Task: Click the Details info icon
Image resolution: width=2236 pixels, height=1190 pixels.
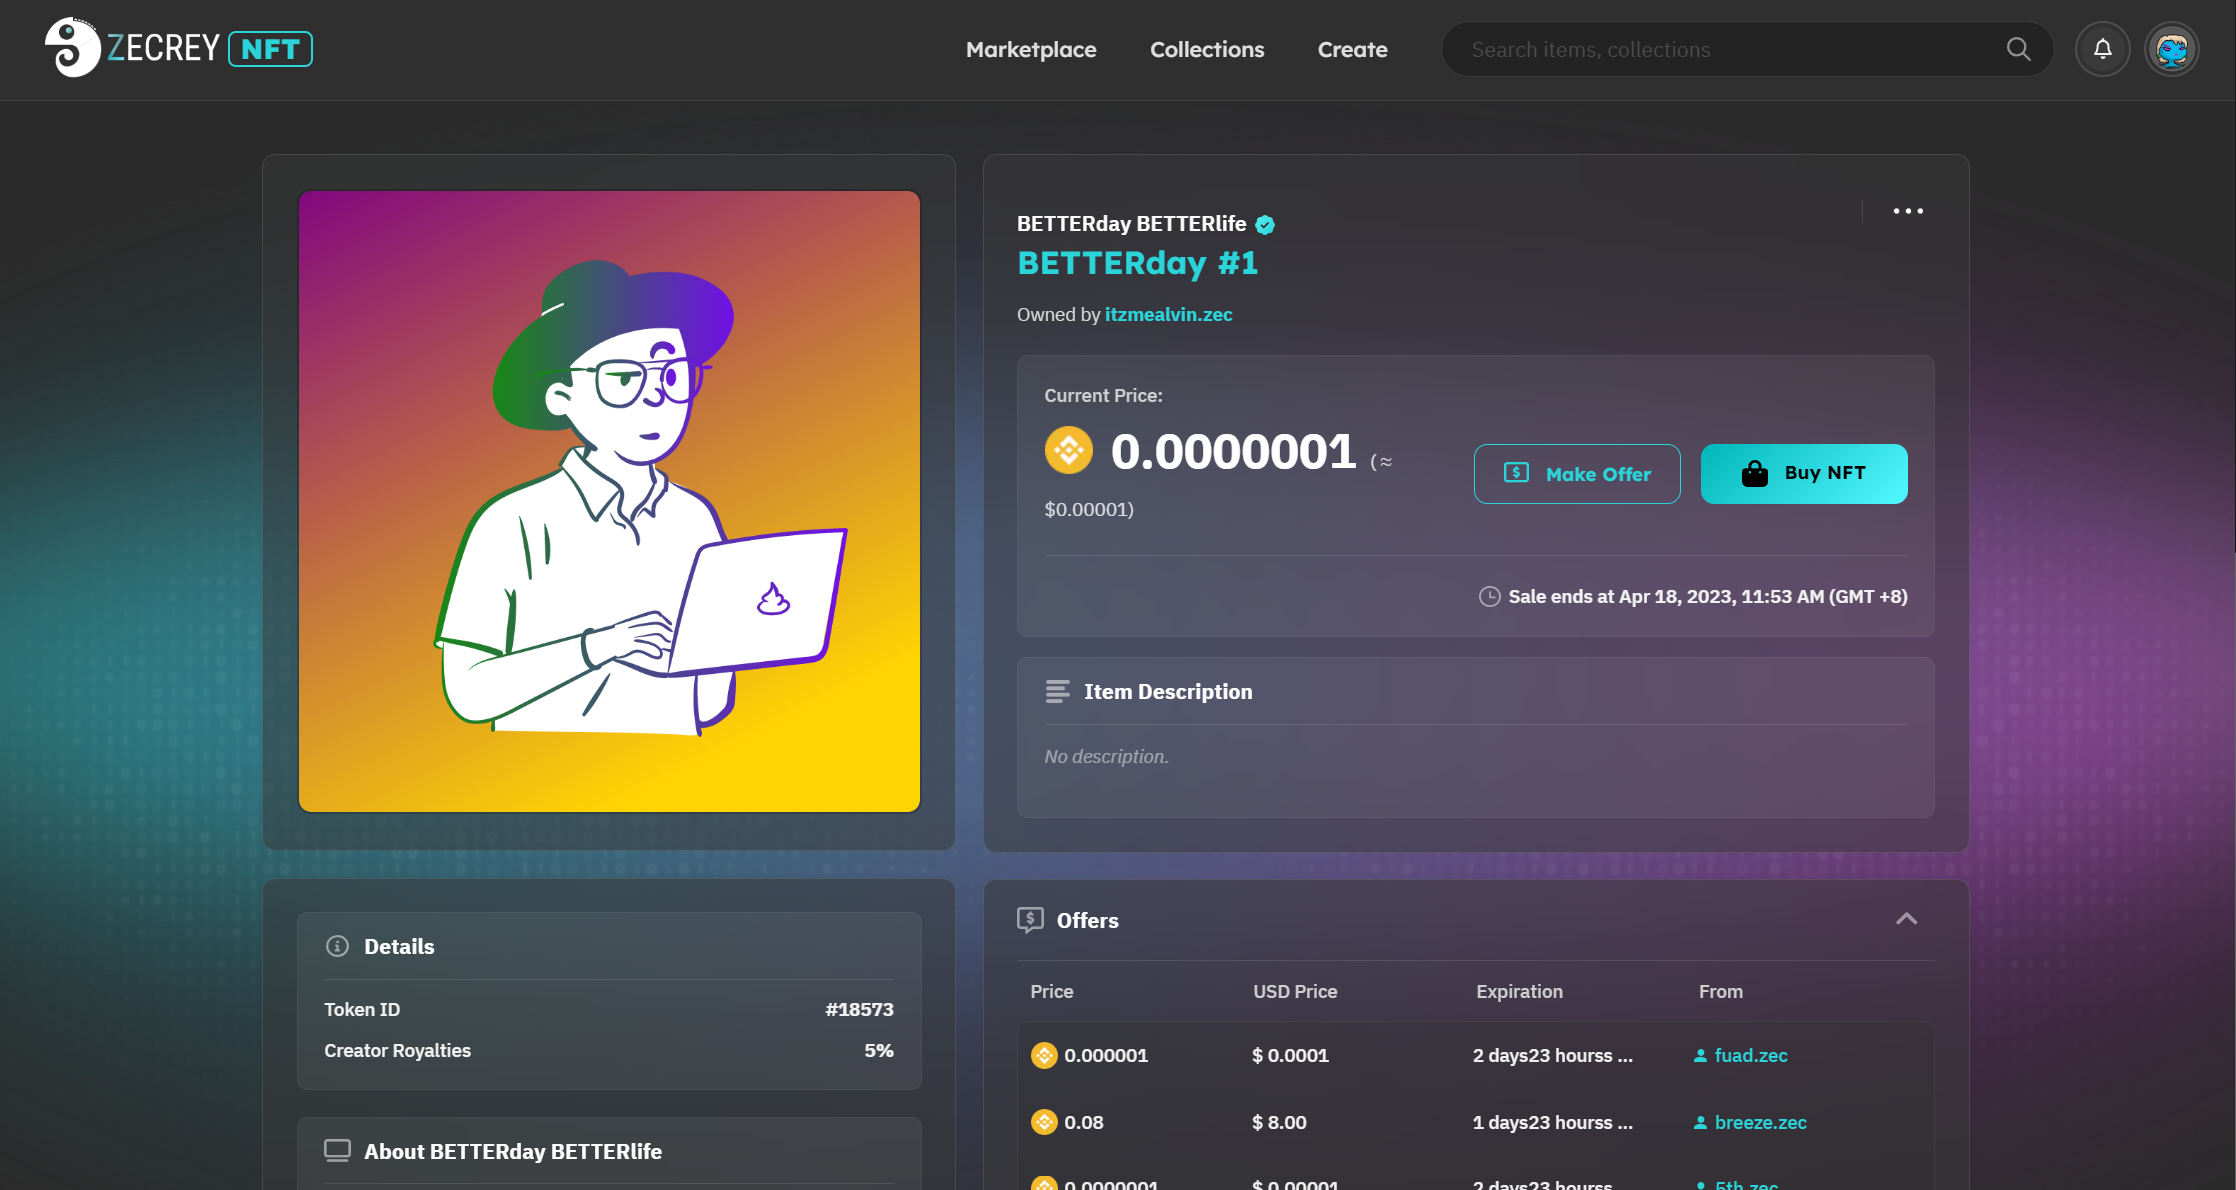Action: coord(337,946)
